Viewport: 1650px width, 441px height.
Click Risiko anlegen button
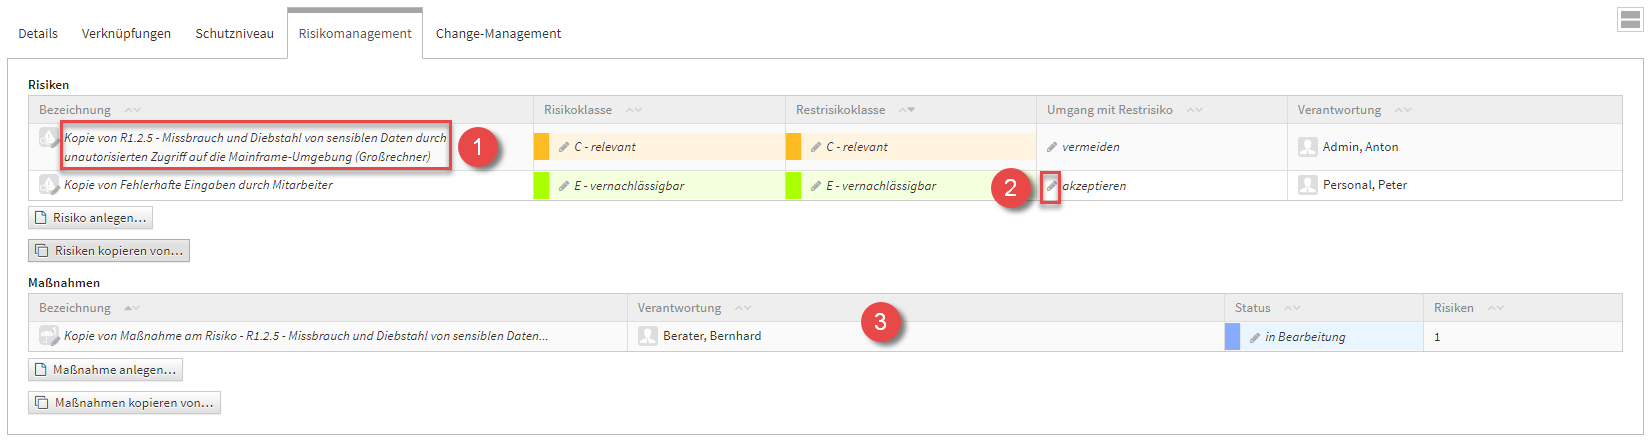pos(91,218)
